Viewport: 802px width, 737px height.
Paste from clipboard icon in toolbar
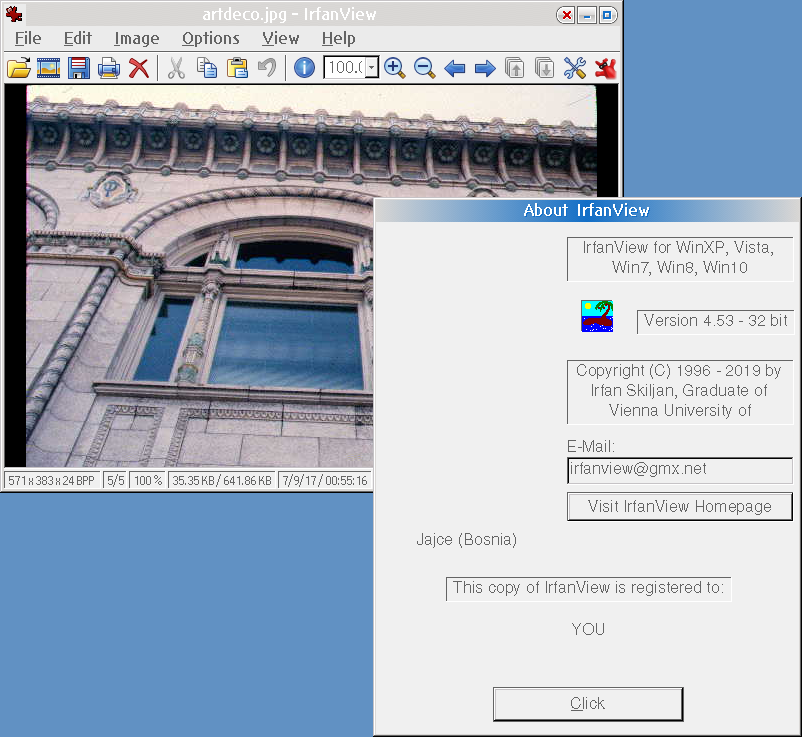(237, 68)
